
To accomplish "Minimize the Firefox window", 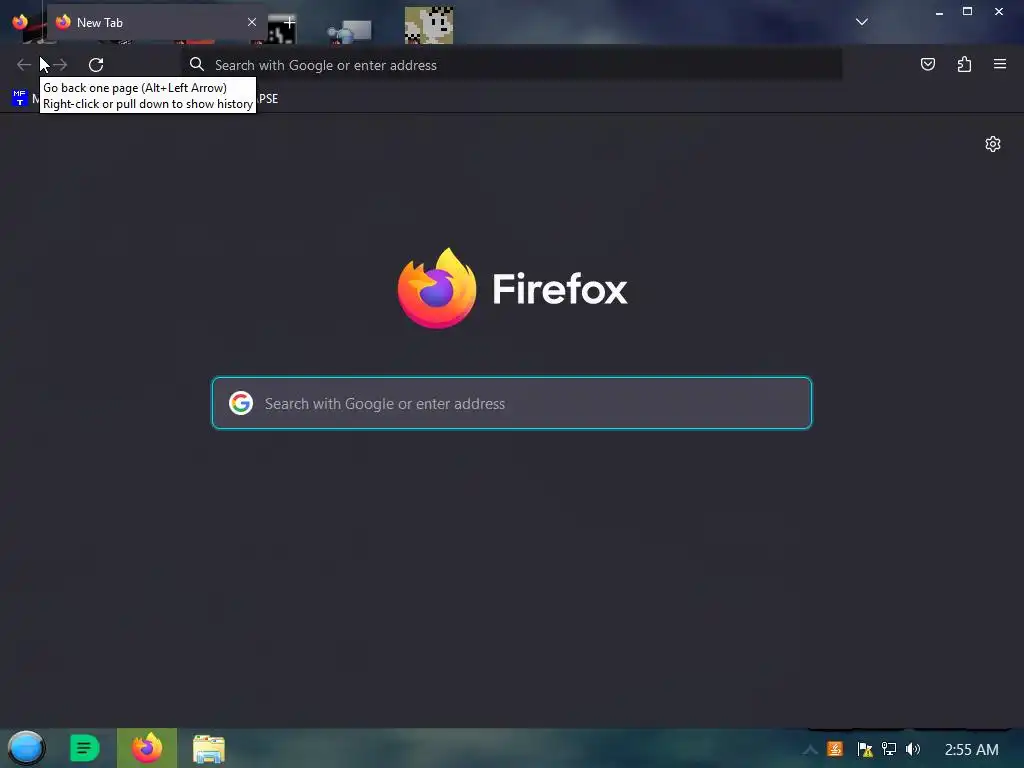I will [x=939, y=12].
